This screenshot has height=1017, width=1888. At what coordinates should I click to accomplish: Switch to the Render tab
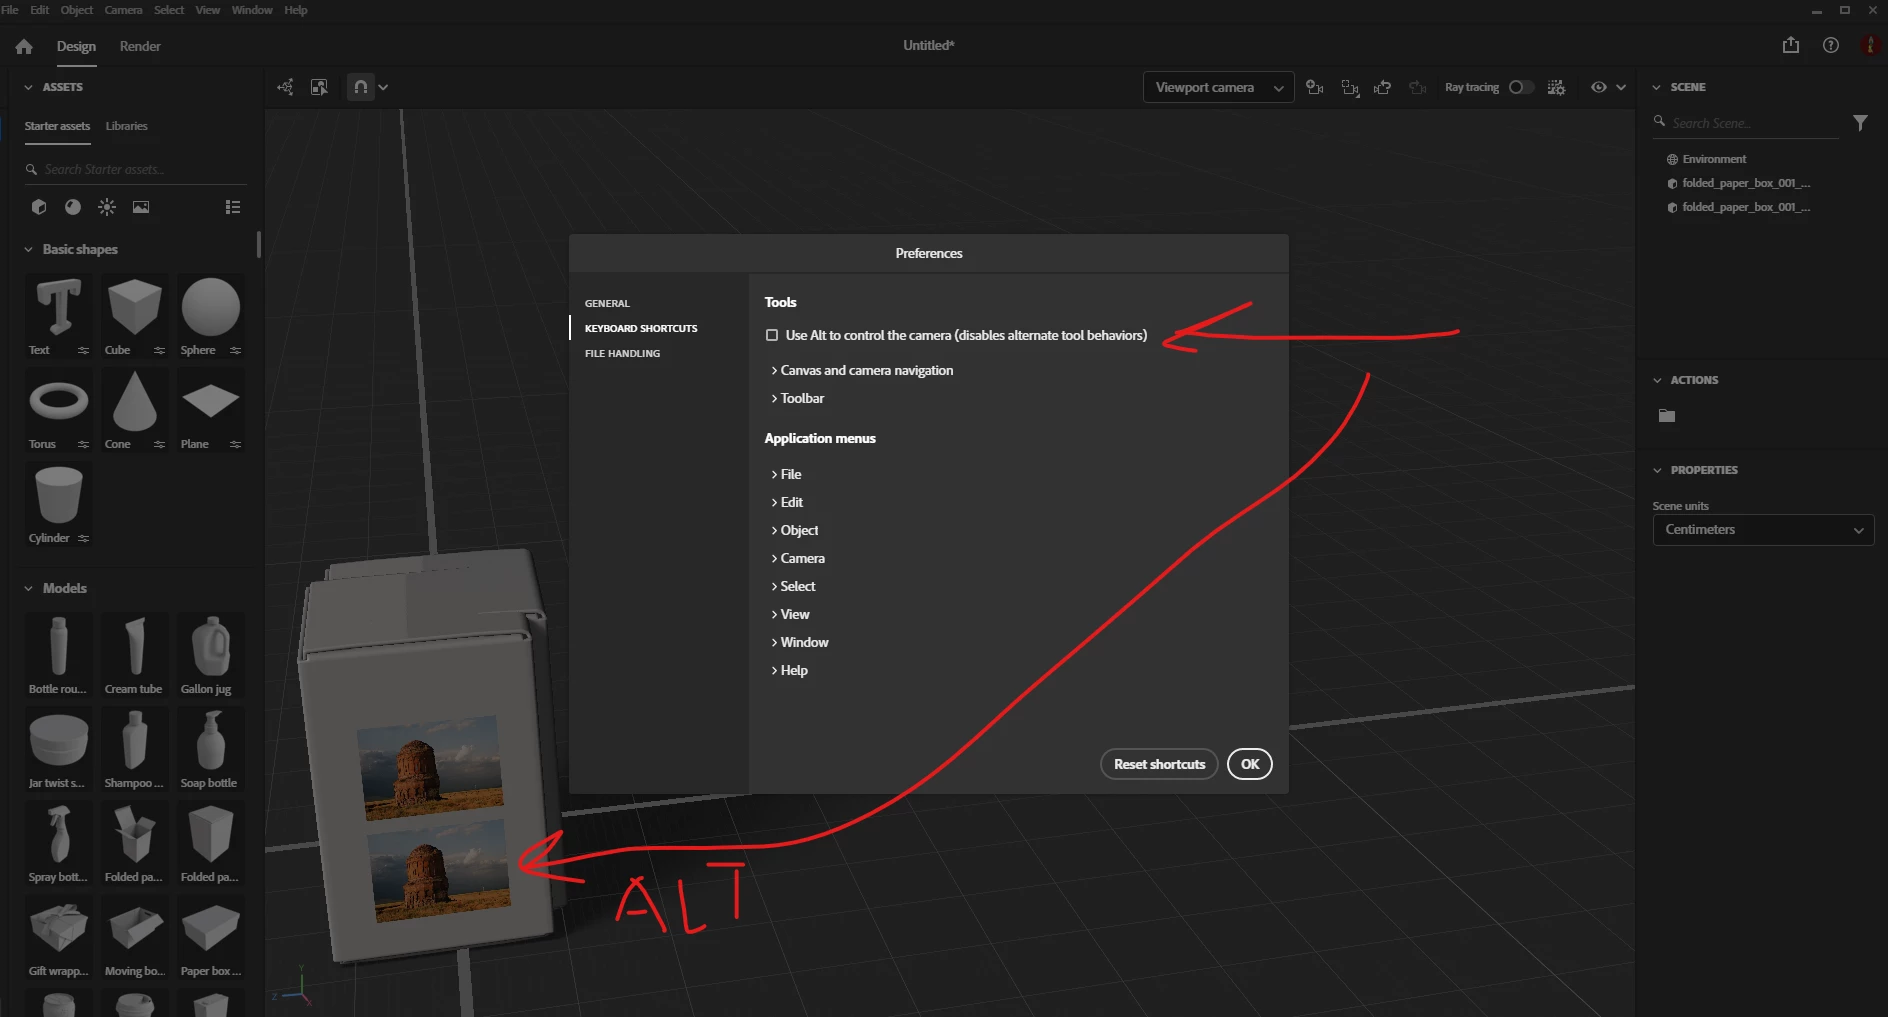coord(140,46)
